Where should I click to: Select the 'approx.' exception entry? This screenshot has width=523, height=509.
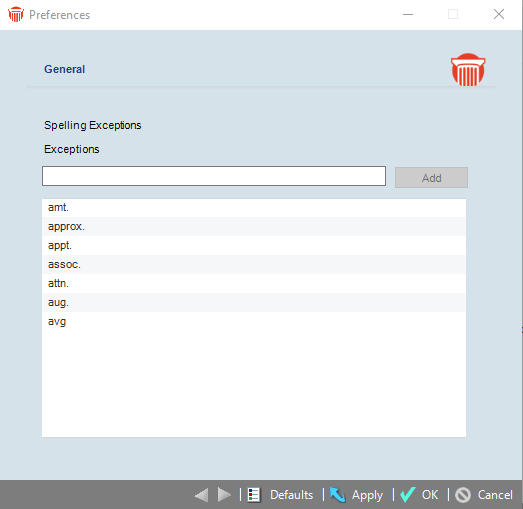[x=254, y=226]
